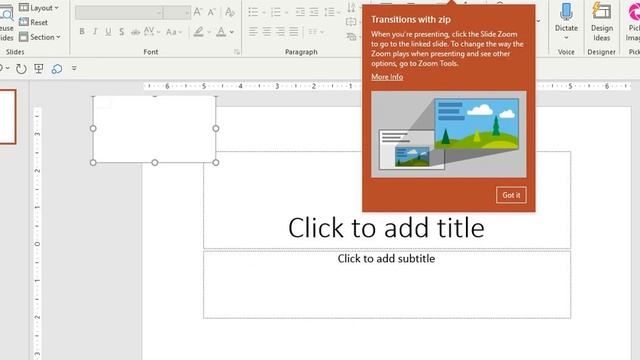The height and width of the screenshot is (360, 640).
Task: Open the Pickit Images add-in
Action: tap(633, 22)
